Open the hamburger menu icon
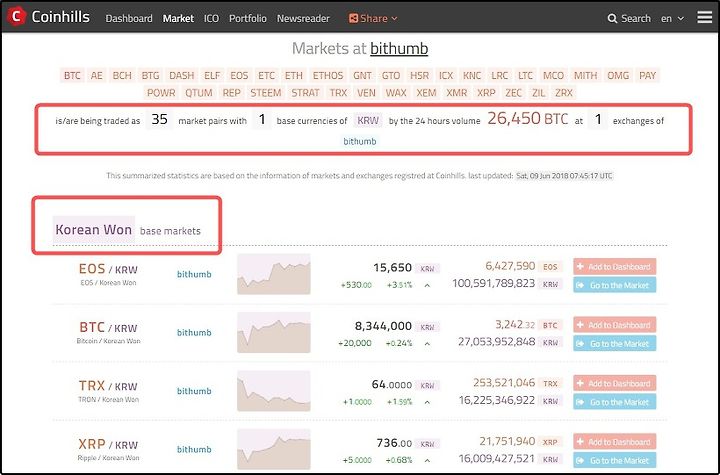This screenshot has width=720, height=475. click(x=704, y=17)
